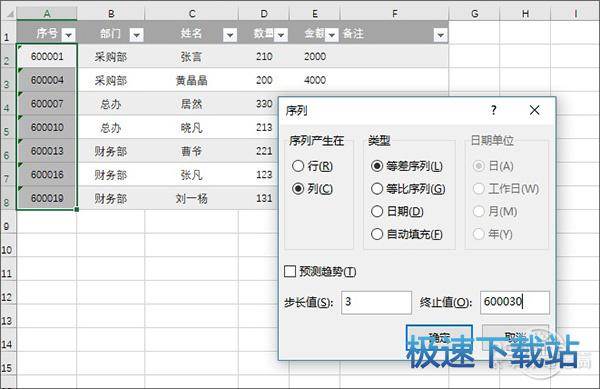Select column B header
This screenshot has width=600, height=389.
point(111,14)
